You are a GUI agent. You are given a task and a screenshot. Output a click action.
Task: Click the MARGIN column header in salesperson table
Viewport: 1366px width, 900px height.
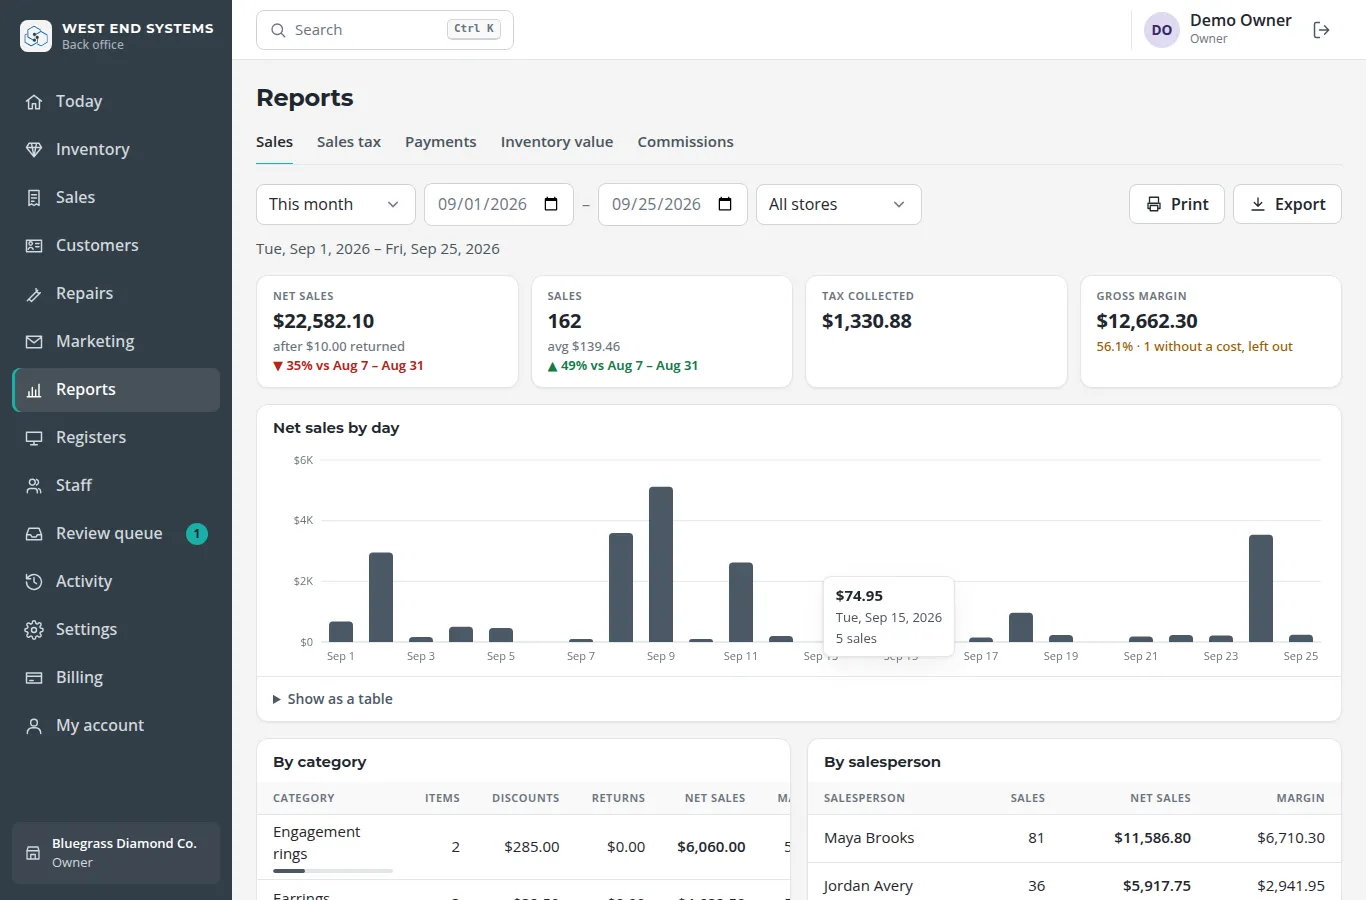[x=1300, y=798]
